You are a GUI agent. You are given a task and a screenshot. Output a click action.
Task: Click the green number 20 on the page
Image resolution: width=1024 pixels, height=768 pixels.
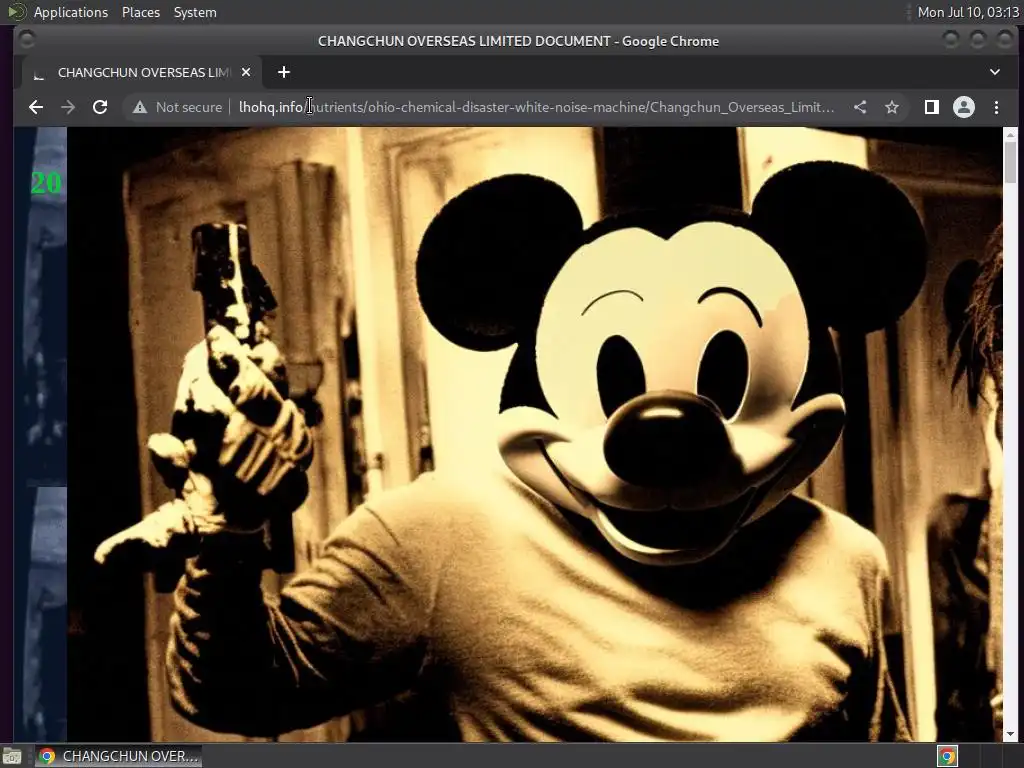click(x=46, y=183)
